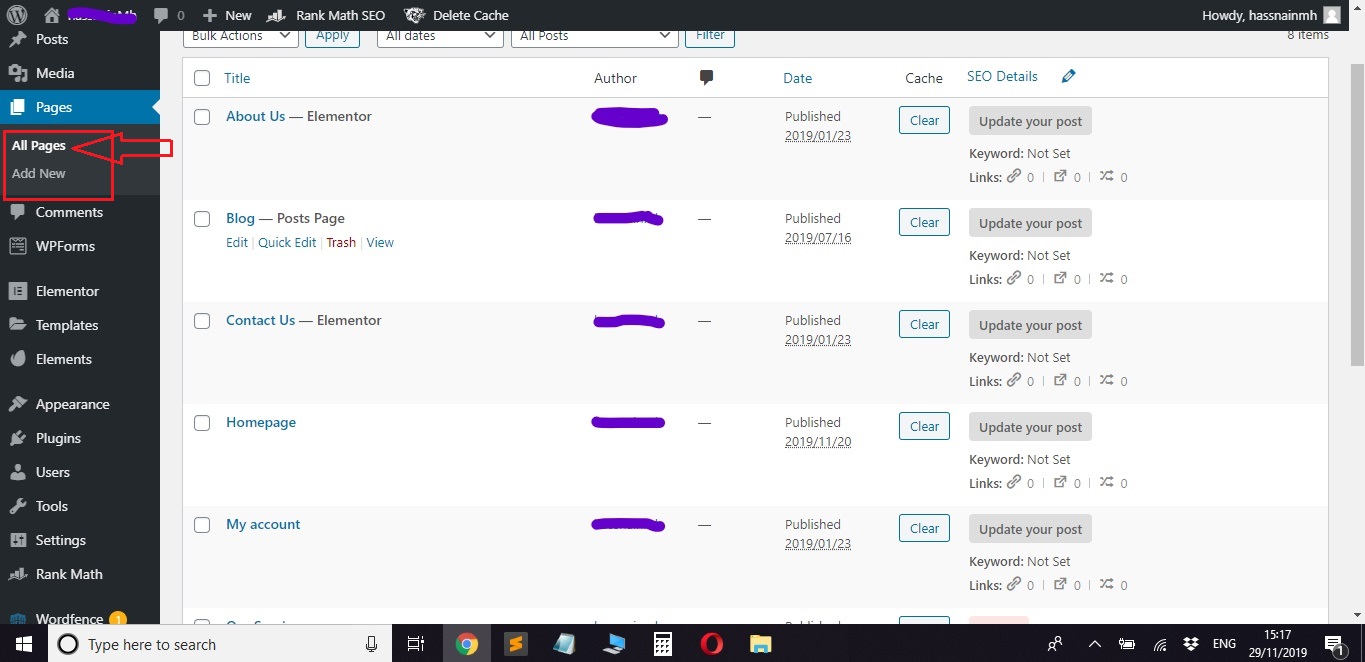Click the site home icon
The height and width of the screenshot is (662, 1365).
[x=52, y=15]
